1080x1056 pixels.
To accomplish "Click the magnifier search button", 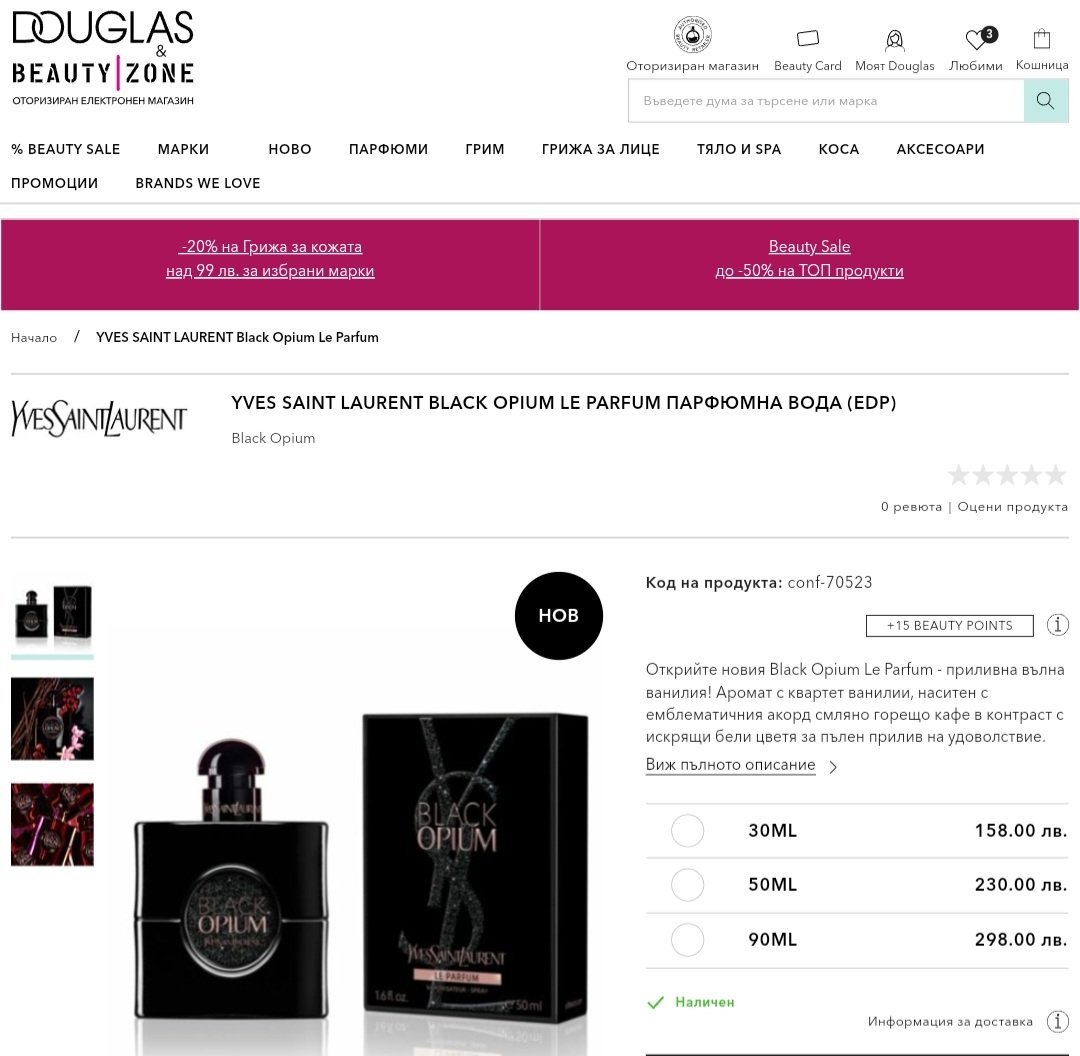I will (1046, 101).
